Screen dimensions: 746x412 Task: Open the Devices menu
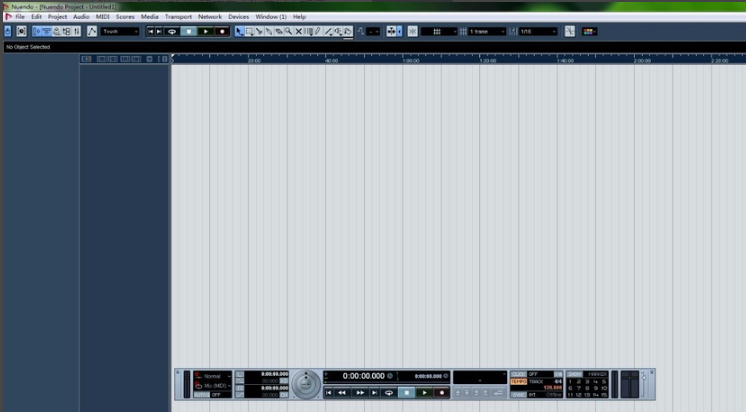(x=238, y=17)
